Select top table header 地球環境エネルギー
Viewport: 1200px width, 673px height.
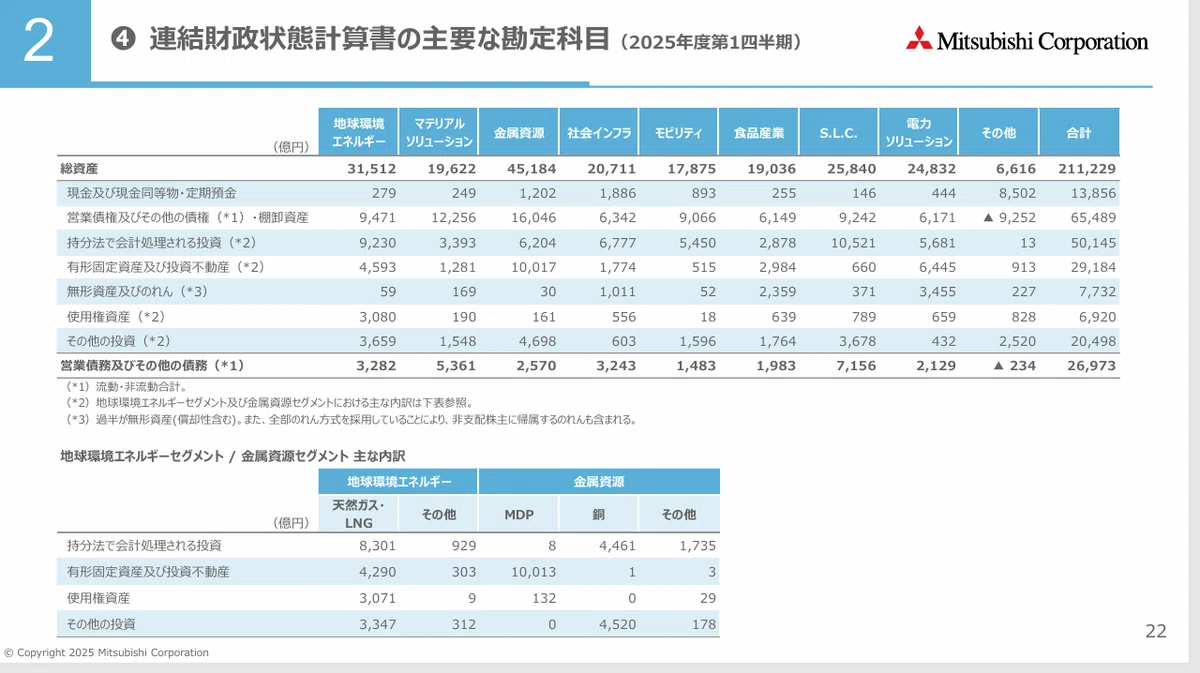359,132
